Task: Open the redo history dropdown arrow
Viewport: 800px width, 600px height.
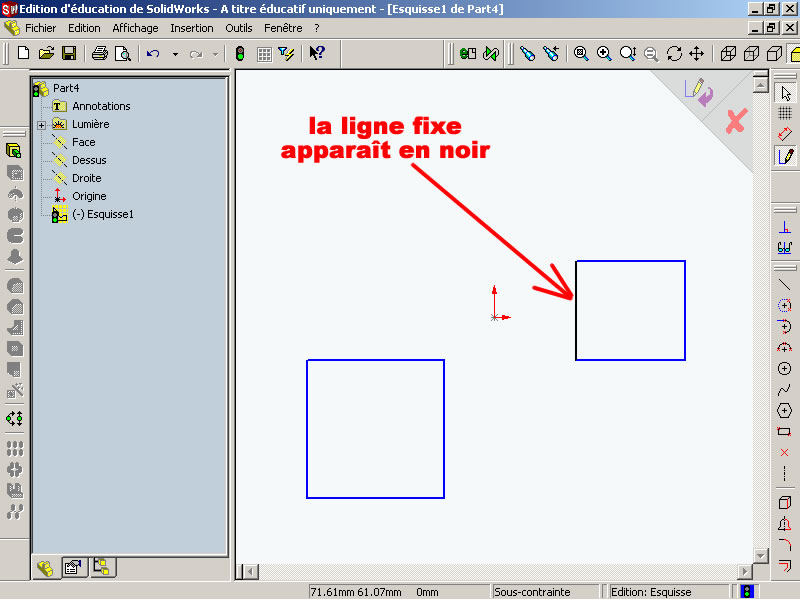Action: tap(215, 54)
